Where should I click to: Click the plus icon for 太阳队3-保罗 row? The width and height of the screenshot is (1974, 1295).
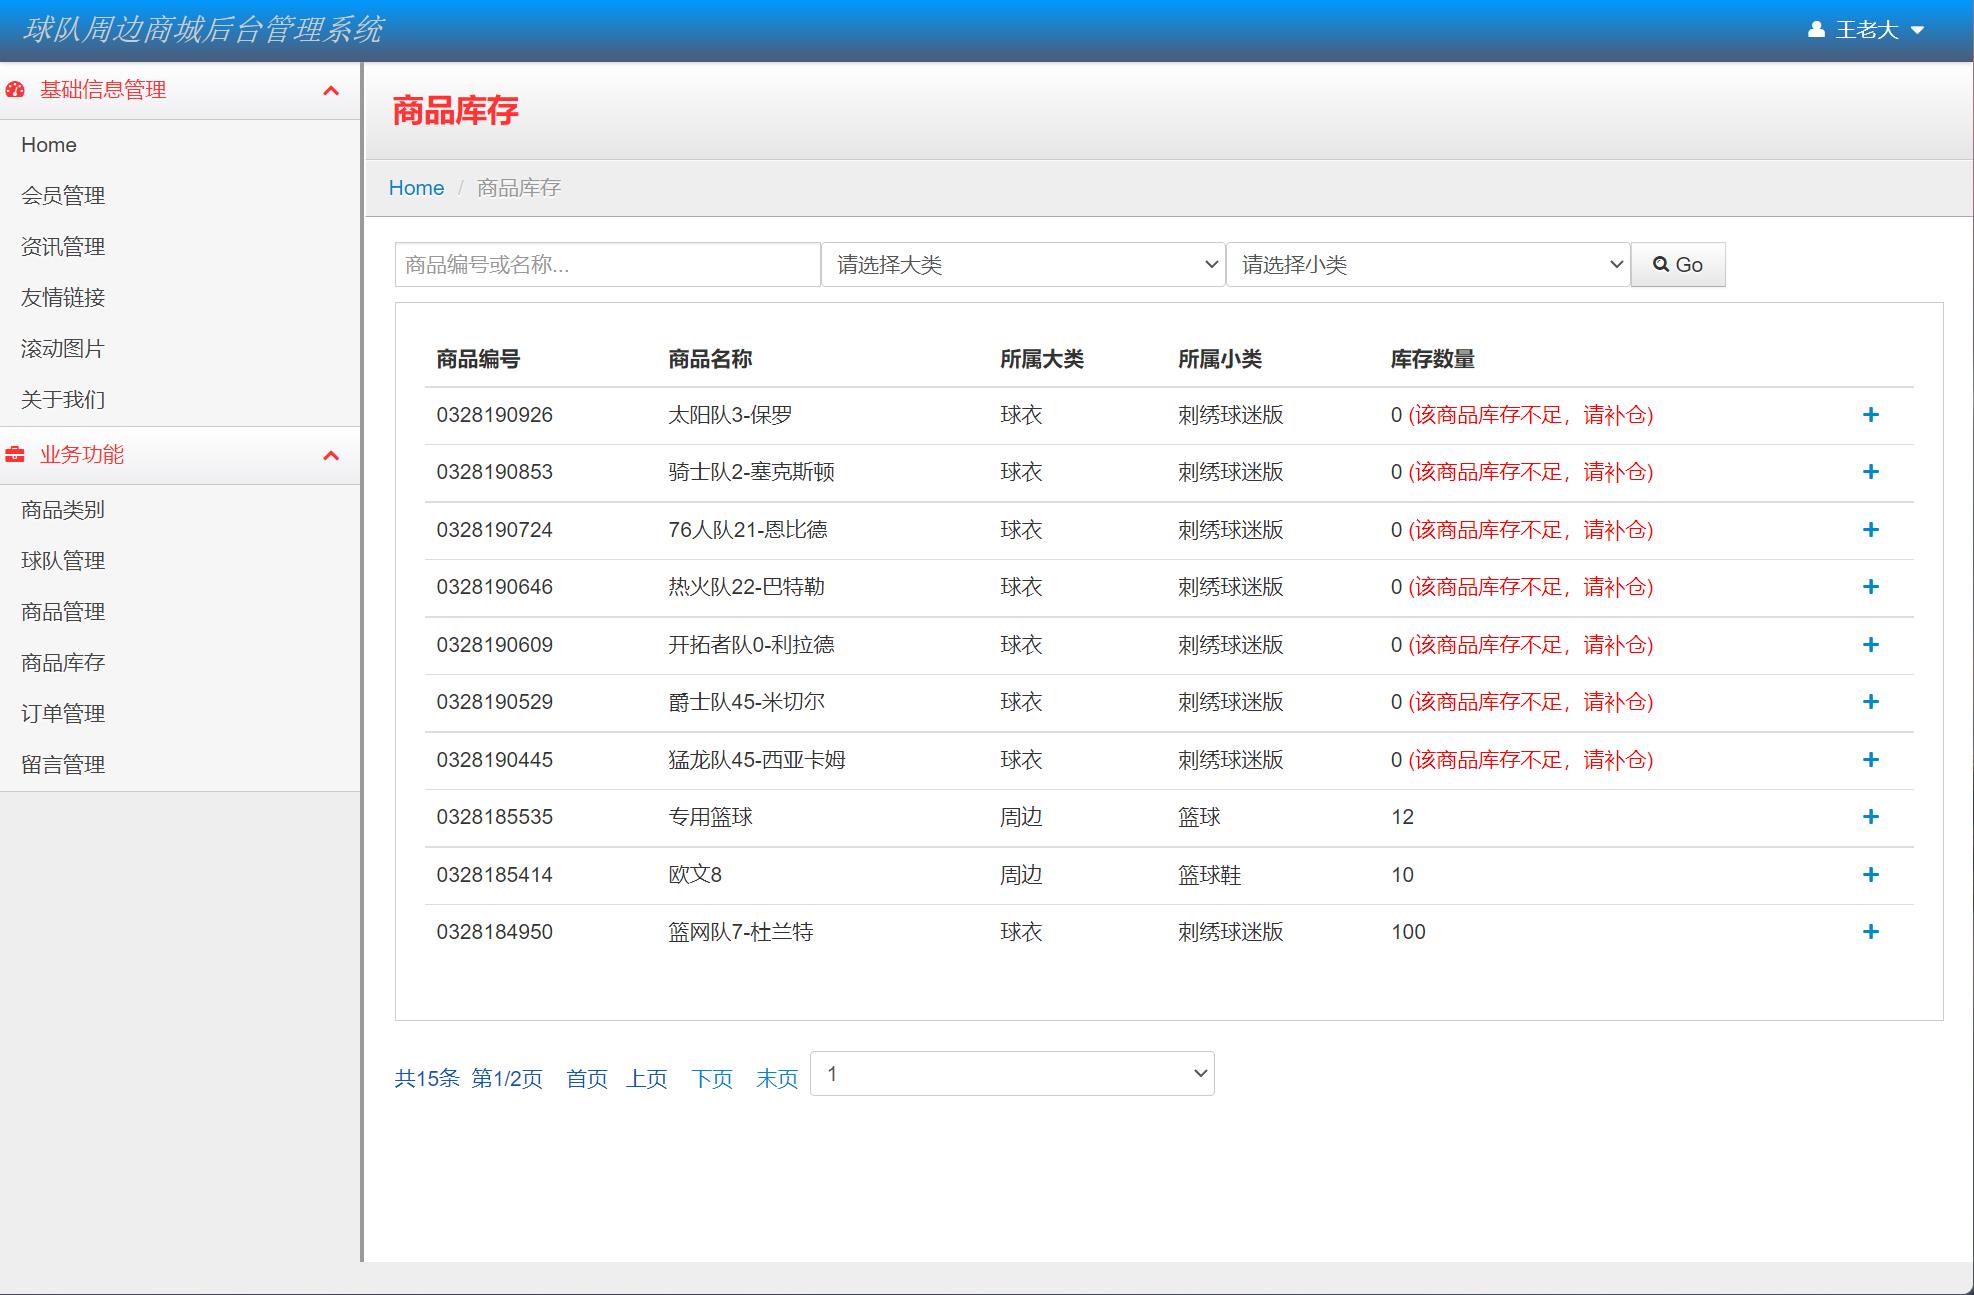click(1870, 415)
